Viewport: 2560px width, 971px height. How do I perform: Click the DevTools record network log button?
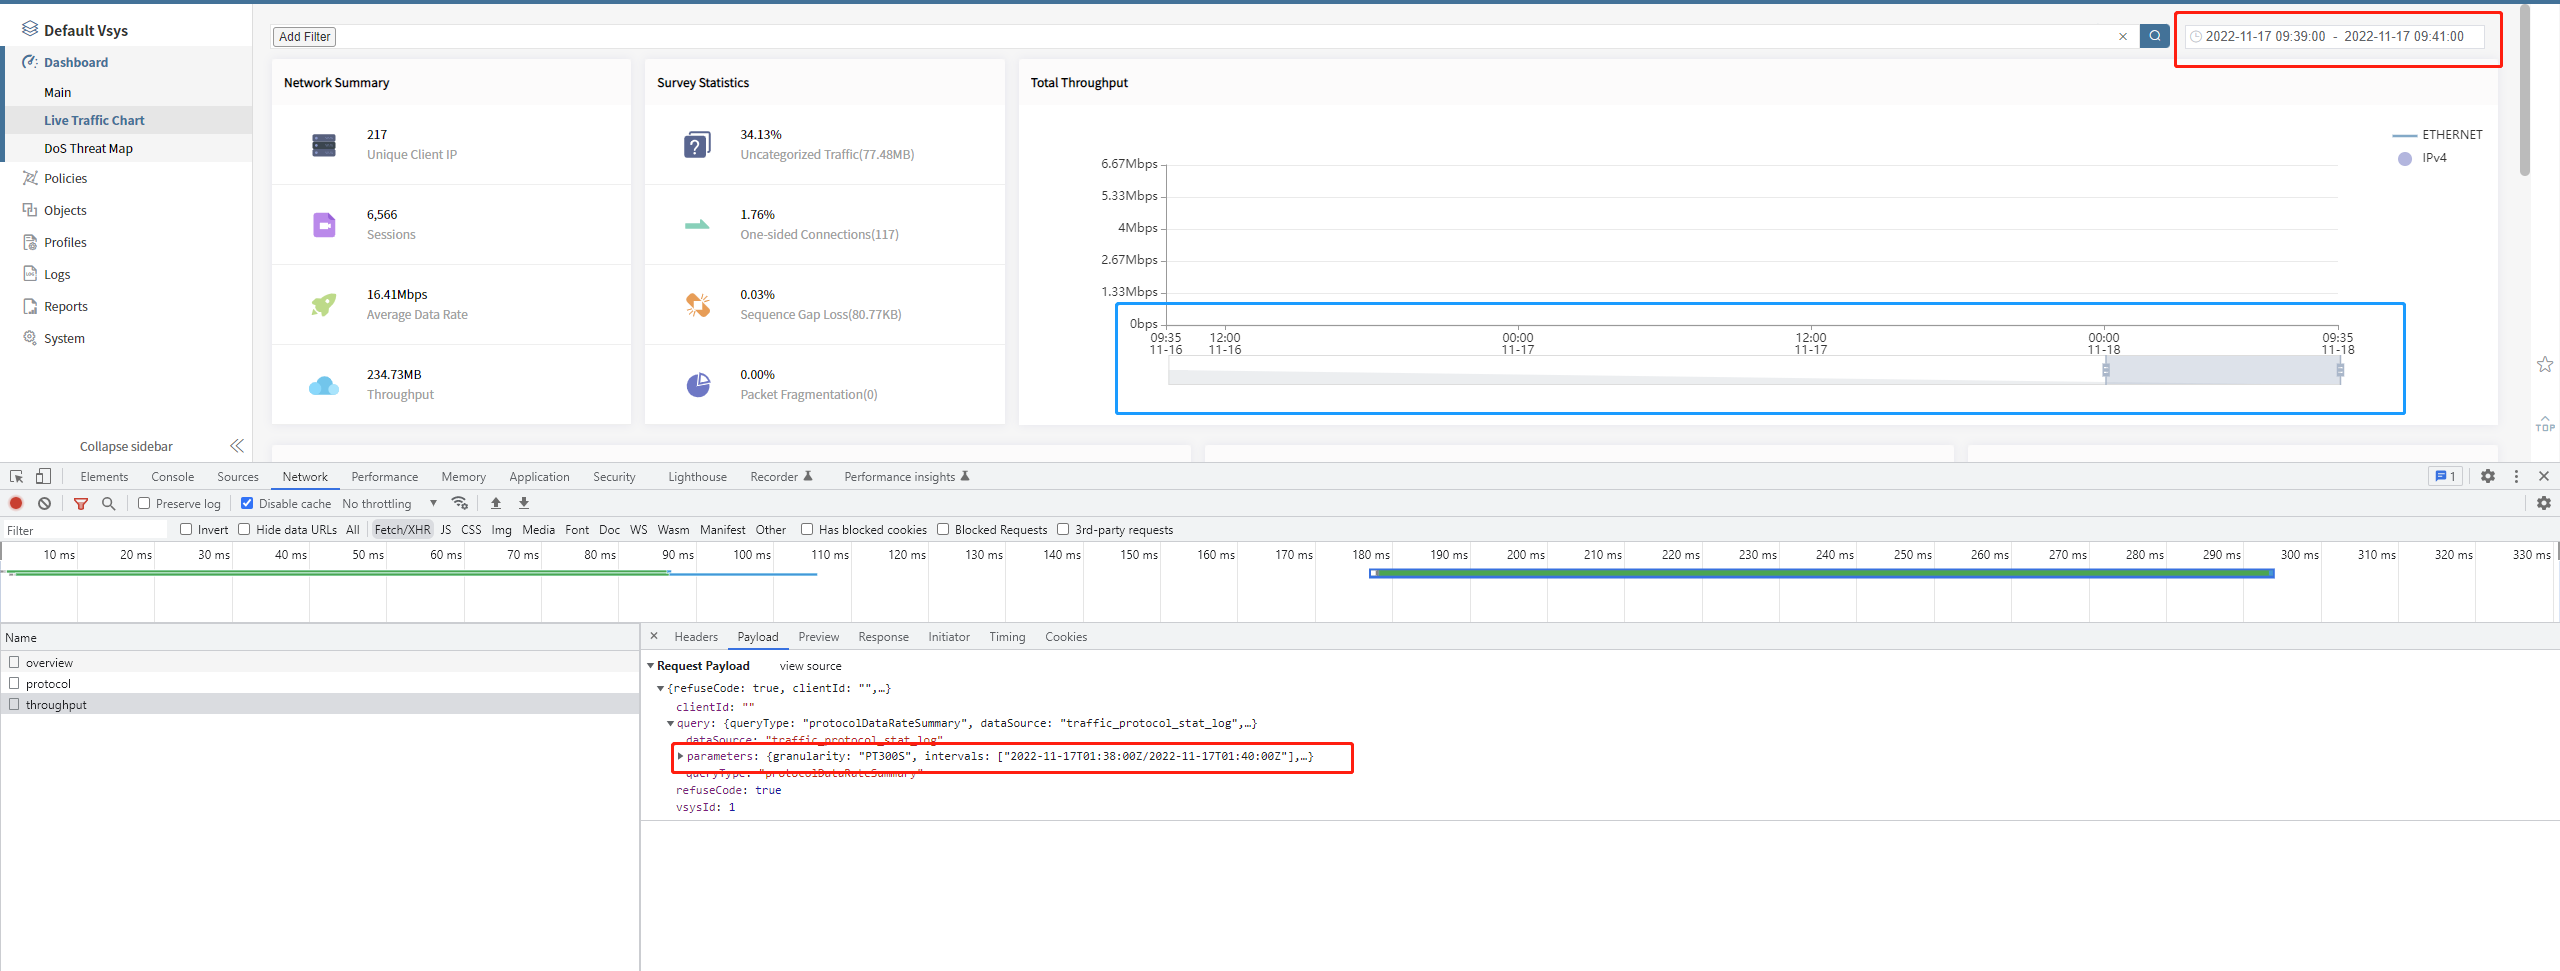click(16, 503)
